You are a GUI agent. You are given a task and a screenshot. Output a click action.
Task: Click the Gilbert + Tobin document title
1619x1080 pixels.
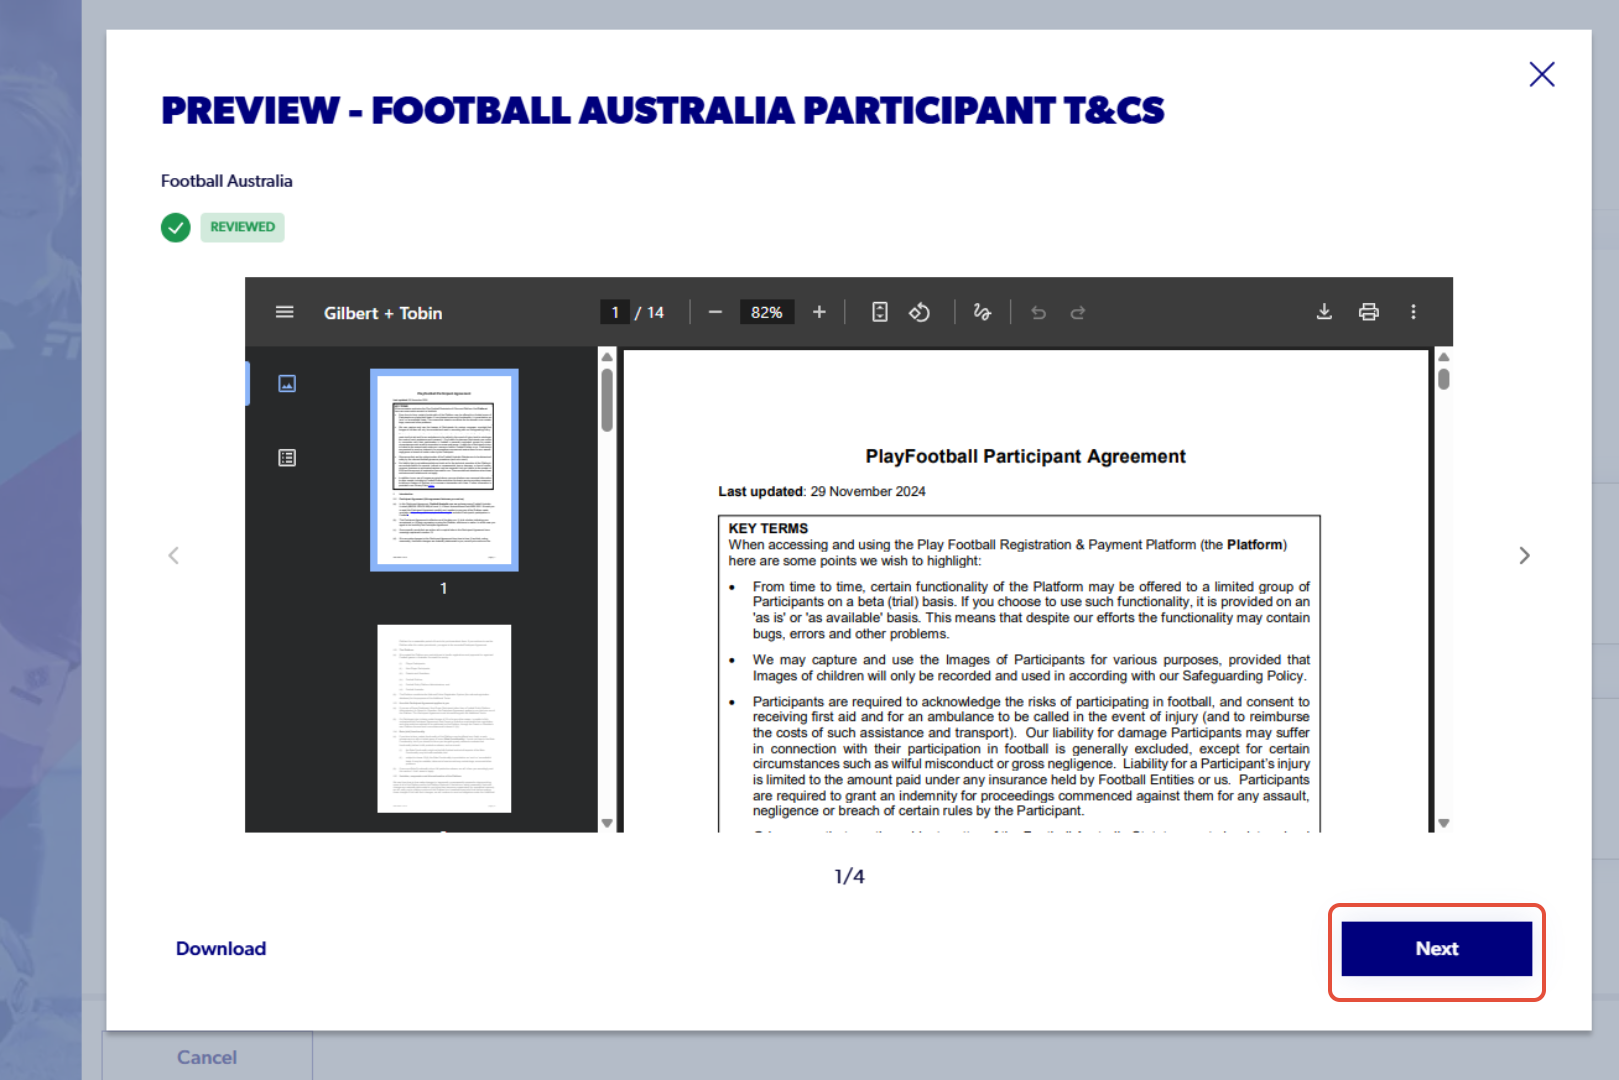click(x=383, y=313)
